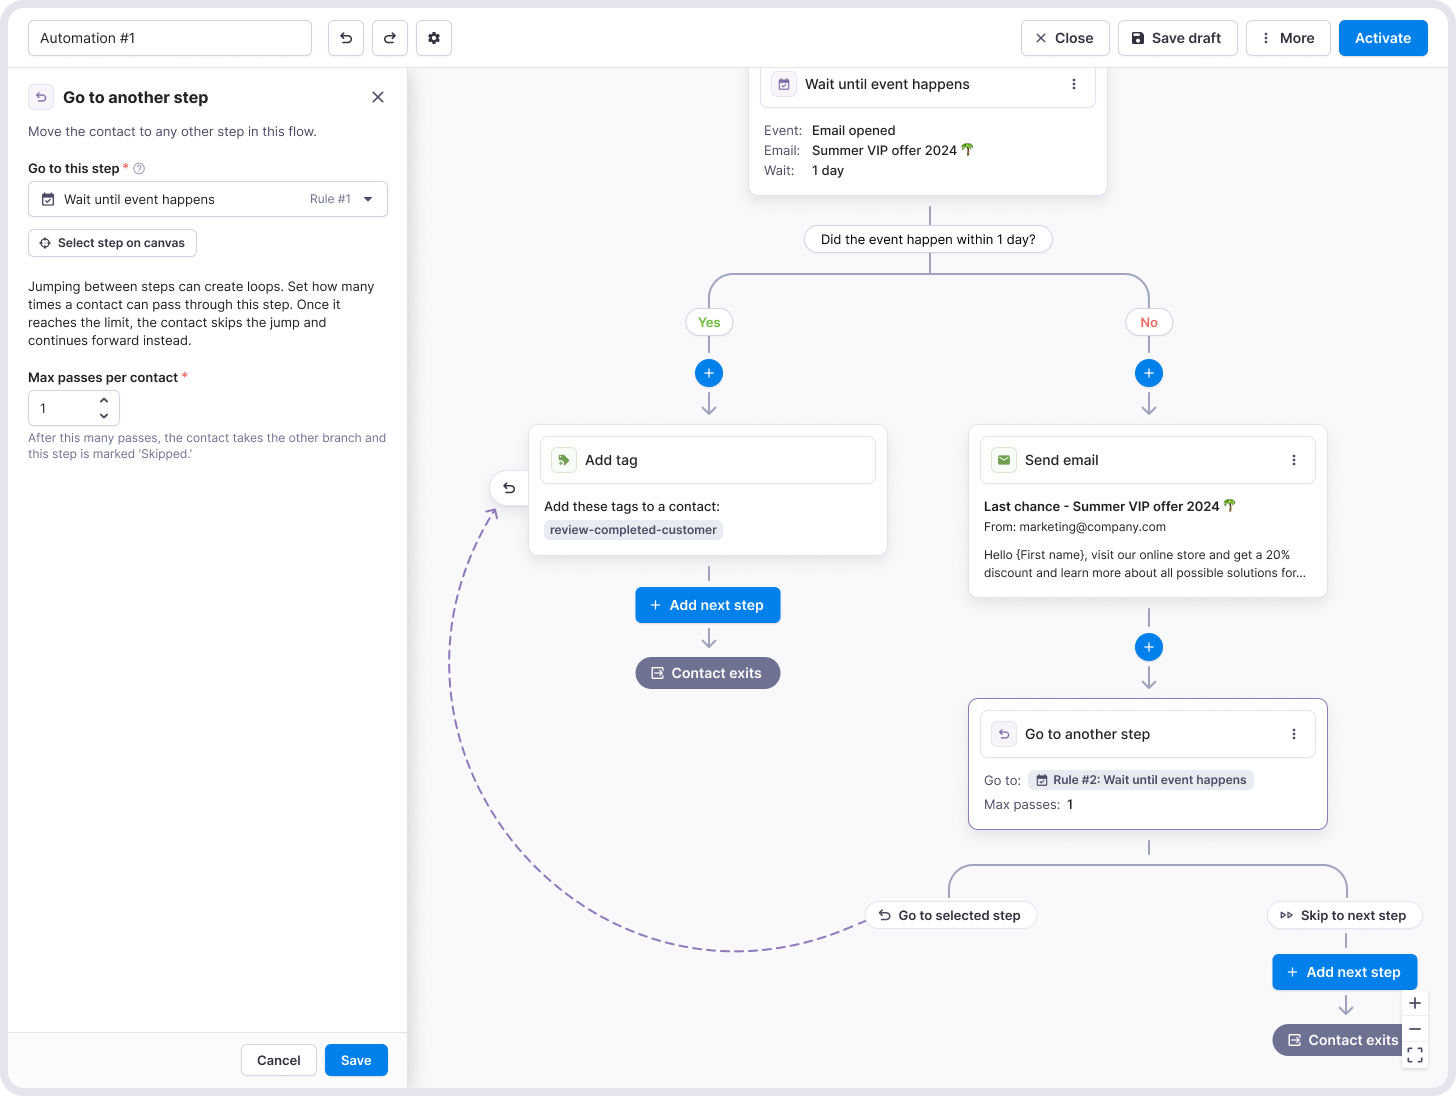
Task: Click the plus button under the No branch
Action: click(1149, 373)
